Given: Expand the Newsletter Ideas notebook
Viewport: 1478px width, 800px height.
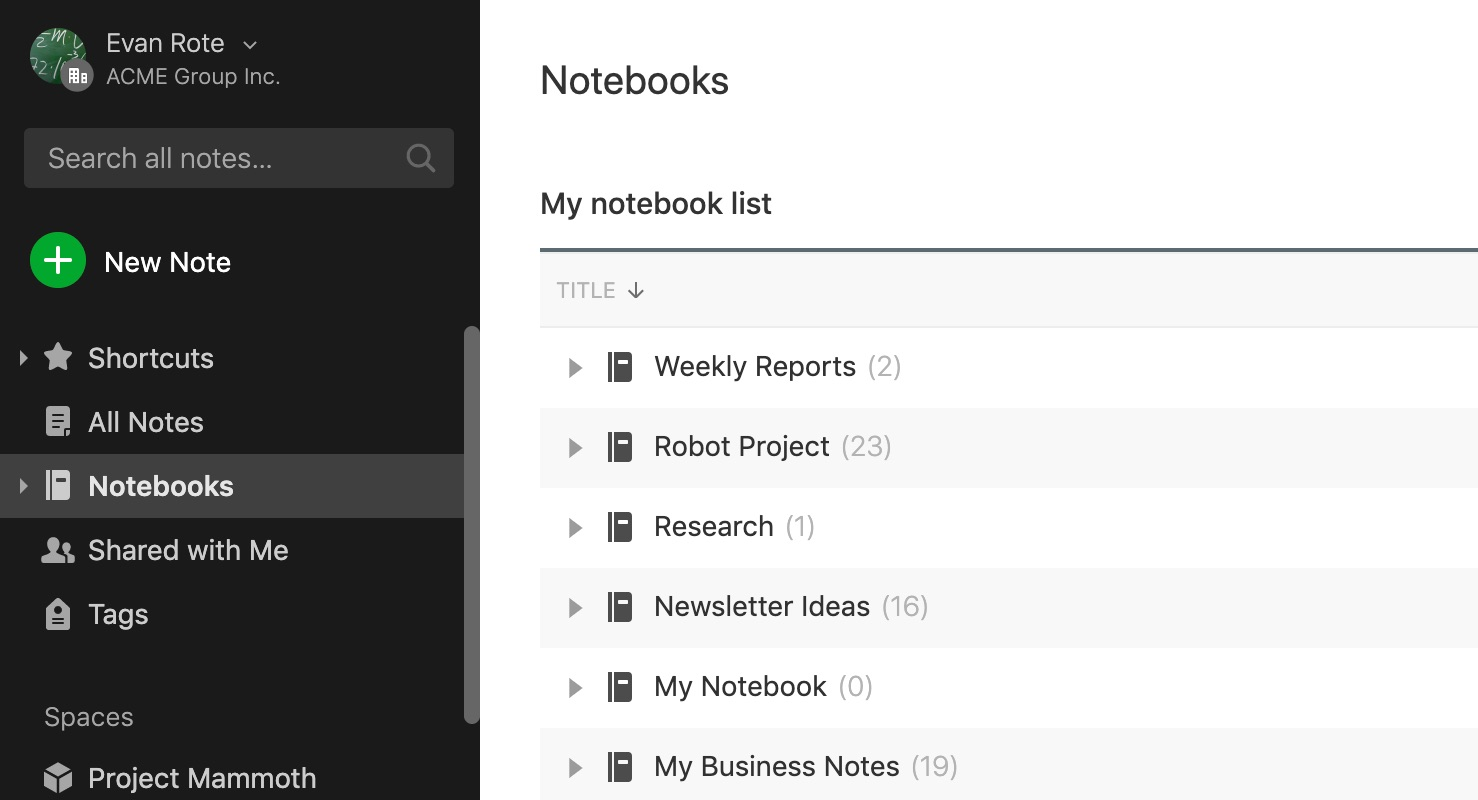Looking at the screenshot, I should tap(575, 607).
